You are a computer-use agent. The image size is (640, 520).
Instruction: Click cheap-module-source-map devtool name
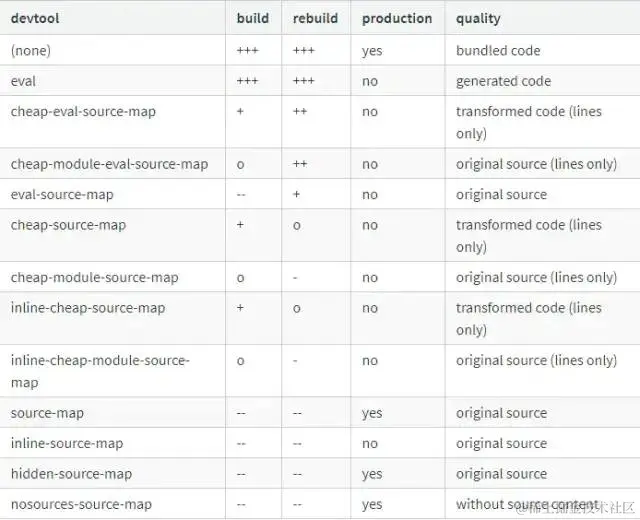[x=95, y=278]
